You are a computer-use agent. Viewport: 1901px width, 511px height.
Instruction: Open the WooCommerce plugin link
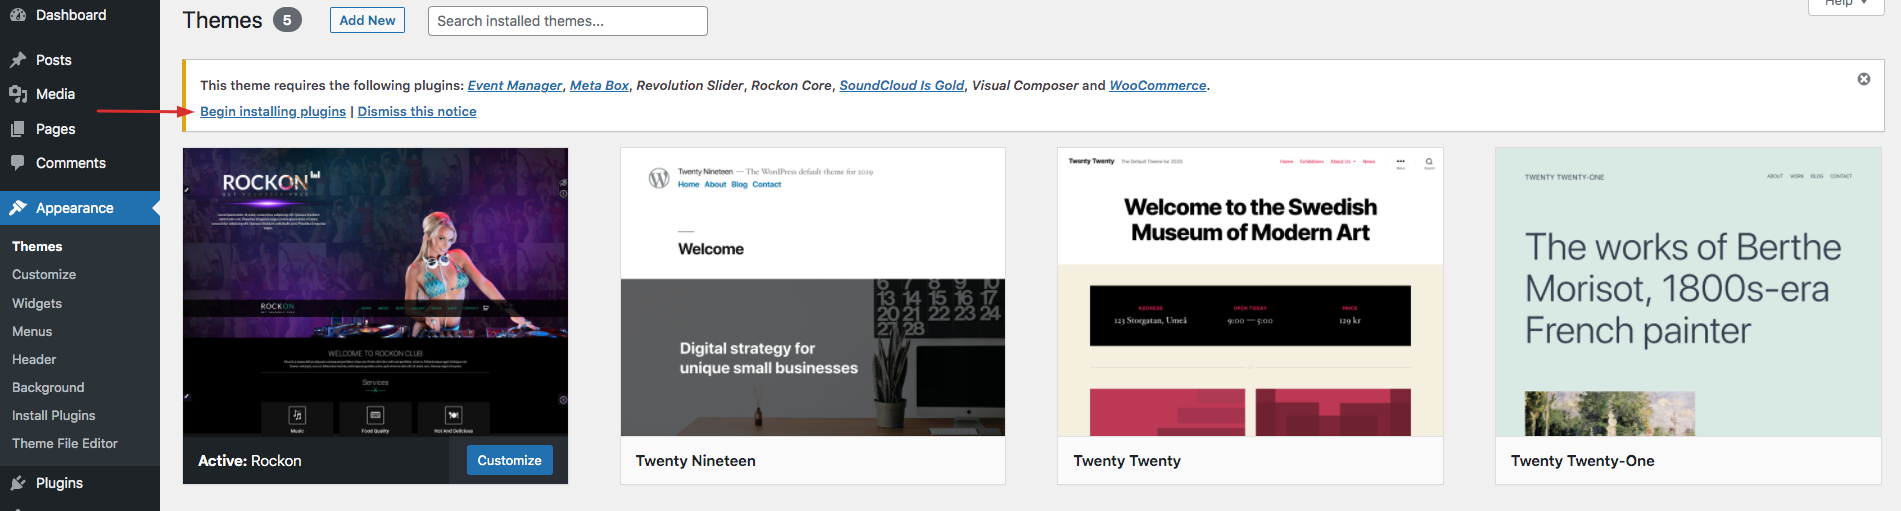coord(1158,85)
